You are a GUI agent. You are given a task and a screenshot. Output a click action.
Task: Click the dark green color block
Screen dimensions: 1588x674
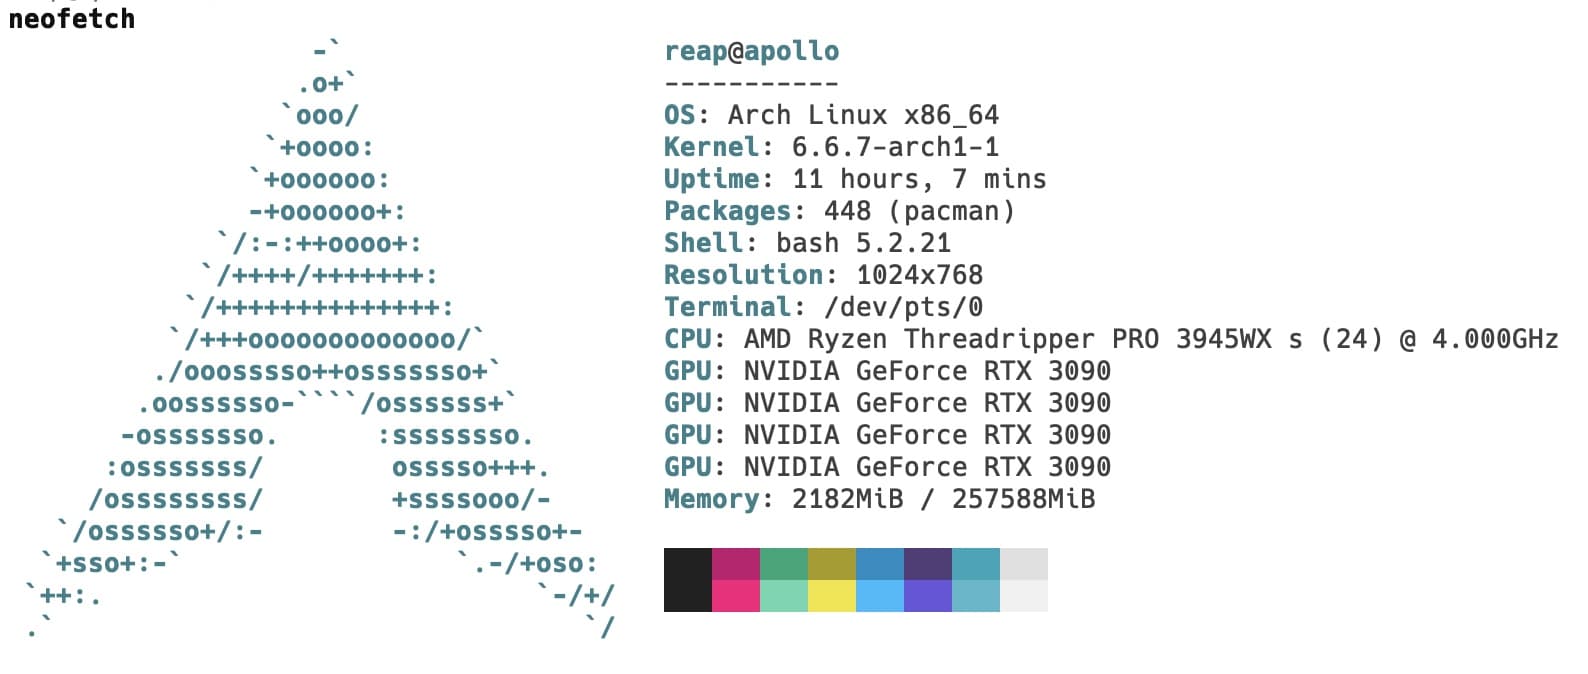(784, 564)
